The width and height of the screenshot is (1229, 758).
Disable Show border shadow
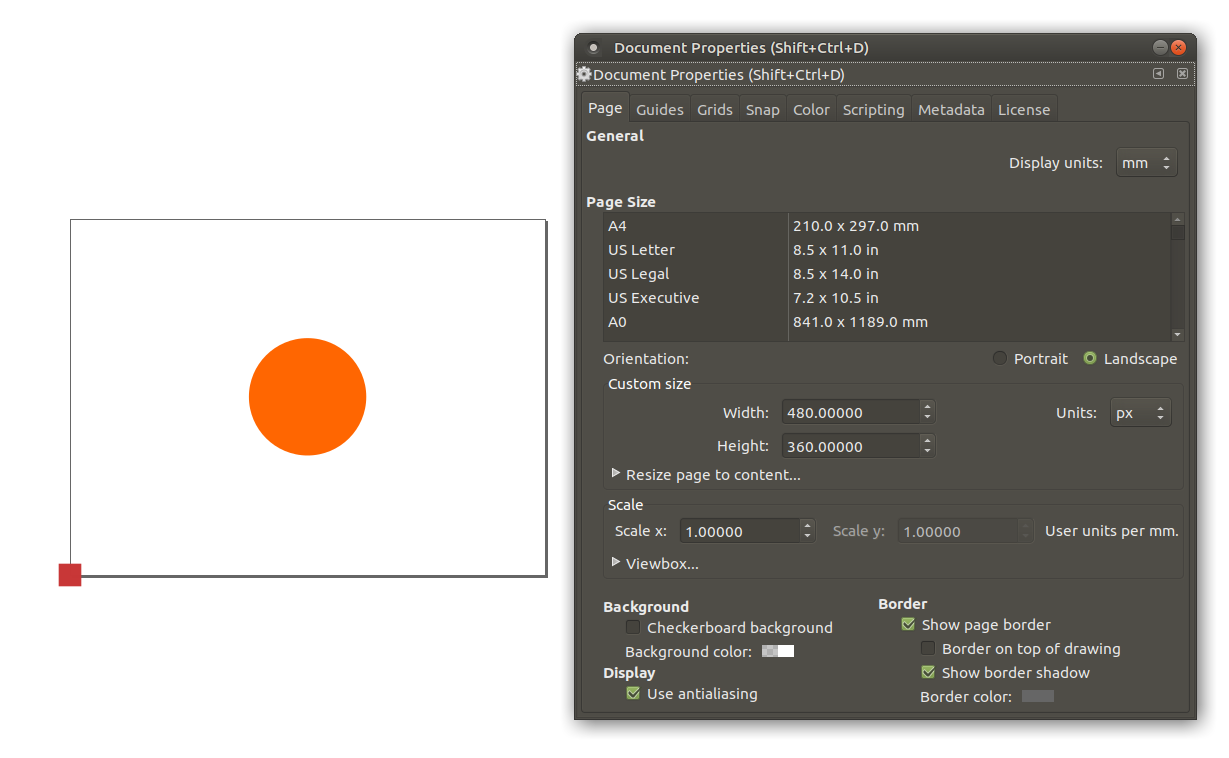coord(927,672)
